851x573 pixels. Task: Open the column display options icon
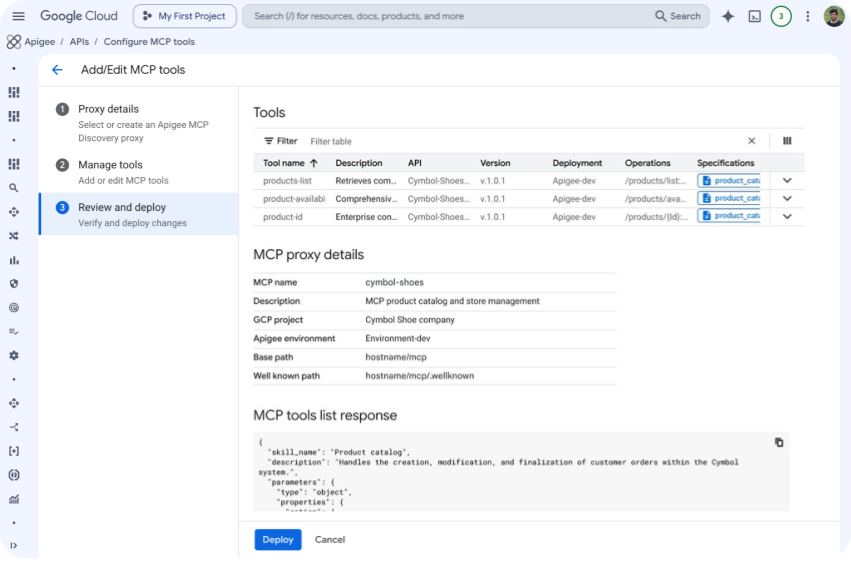(x=787, y=141)
